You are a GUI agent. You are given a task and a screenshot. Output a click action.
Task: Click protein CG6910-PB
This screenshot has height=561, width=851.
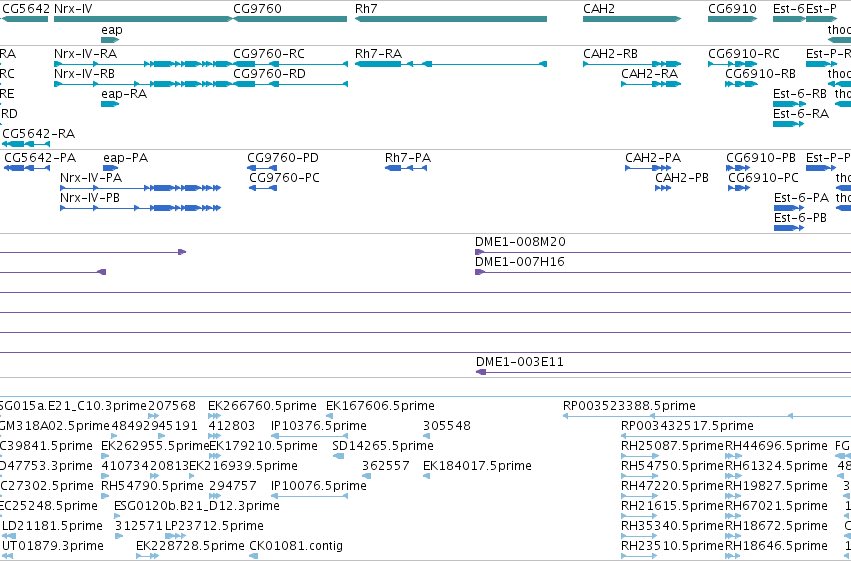738,168
